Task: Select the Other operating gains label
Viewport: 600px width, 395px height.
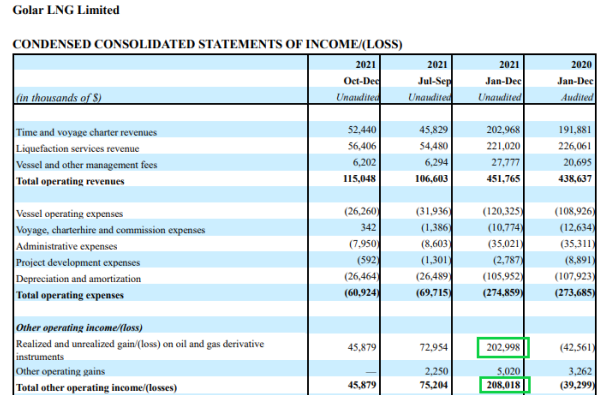Action: pyautogui.click(x=60, y=371)
